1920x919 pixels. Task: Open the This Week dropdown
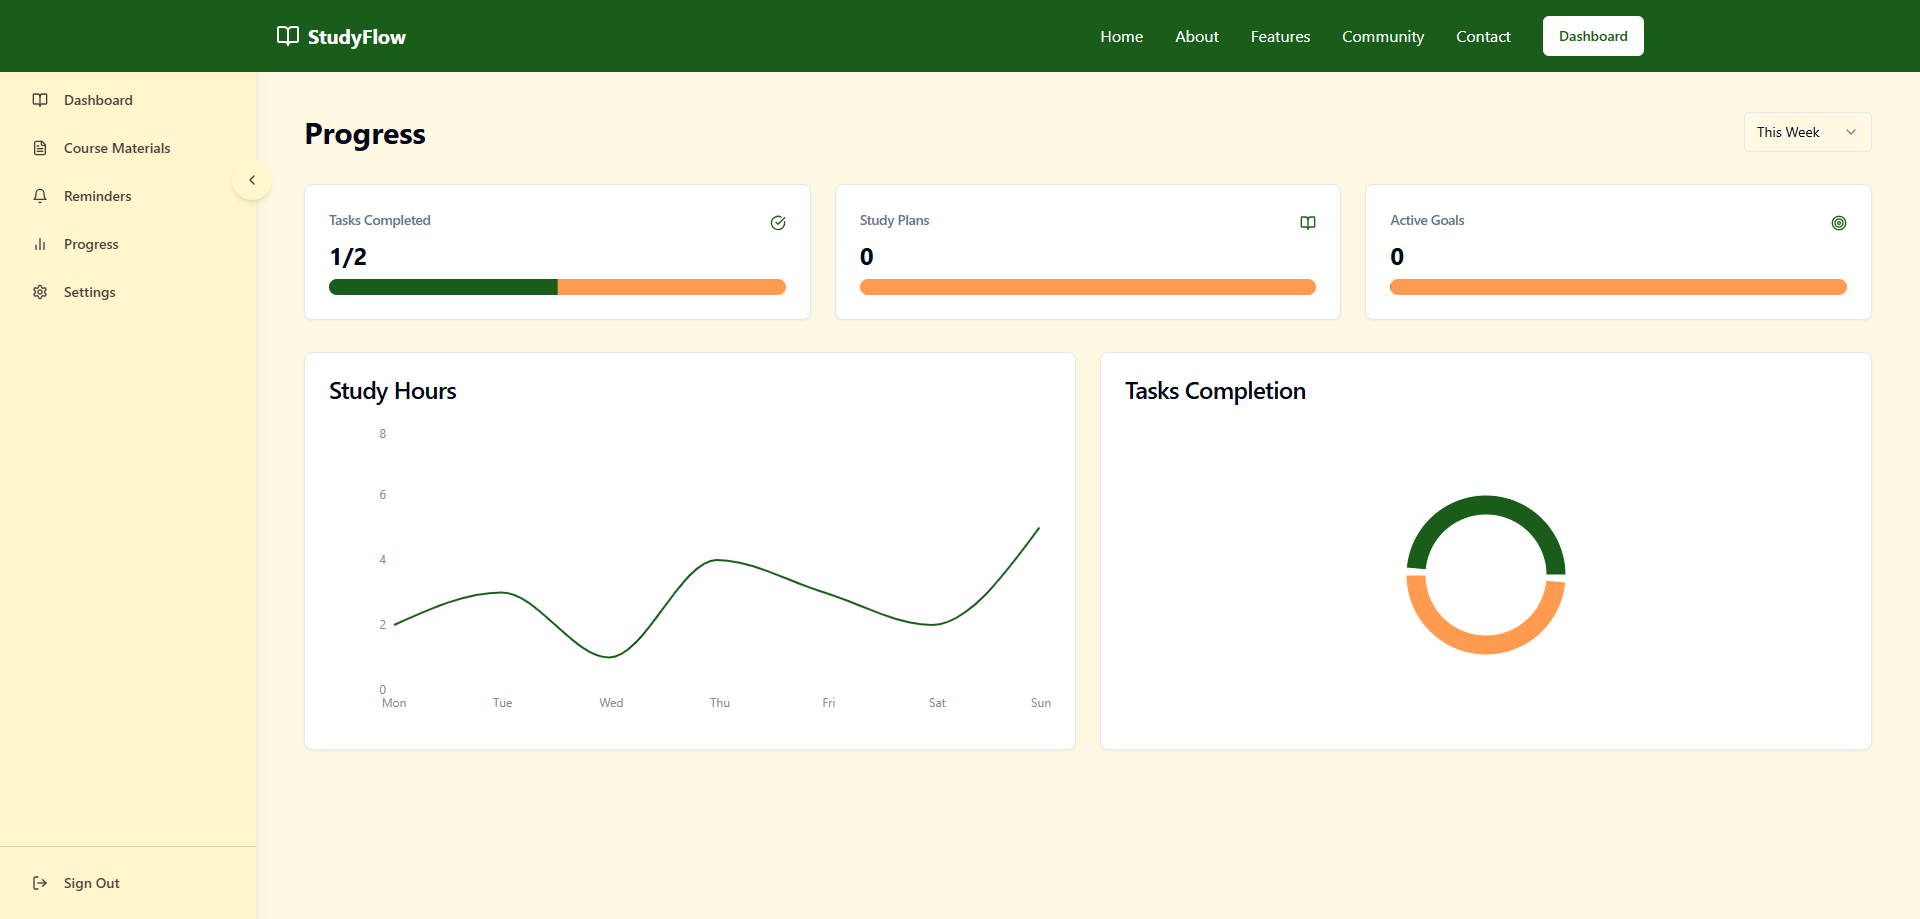(x=1807, y=132)
